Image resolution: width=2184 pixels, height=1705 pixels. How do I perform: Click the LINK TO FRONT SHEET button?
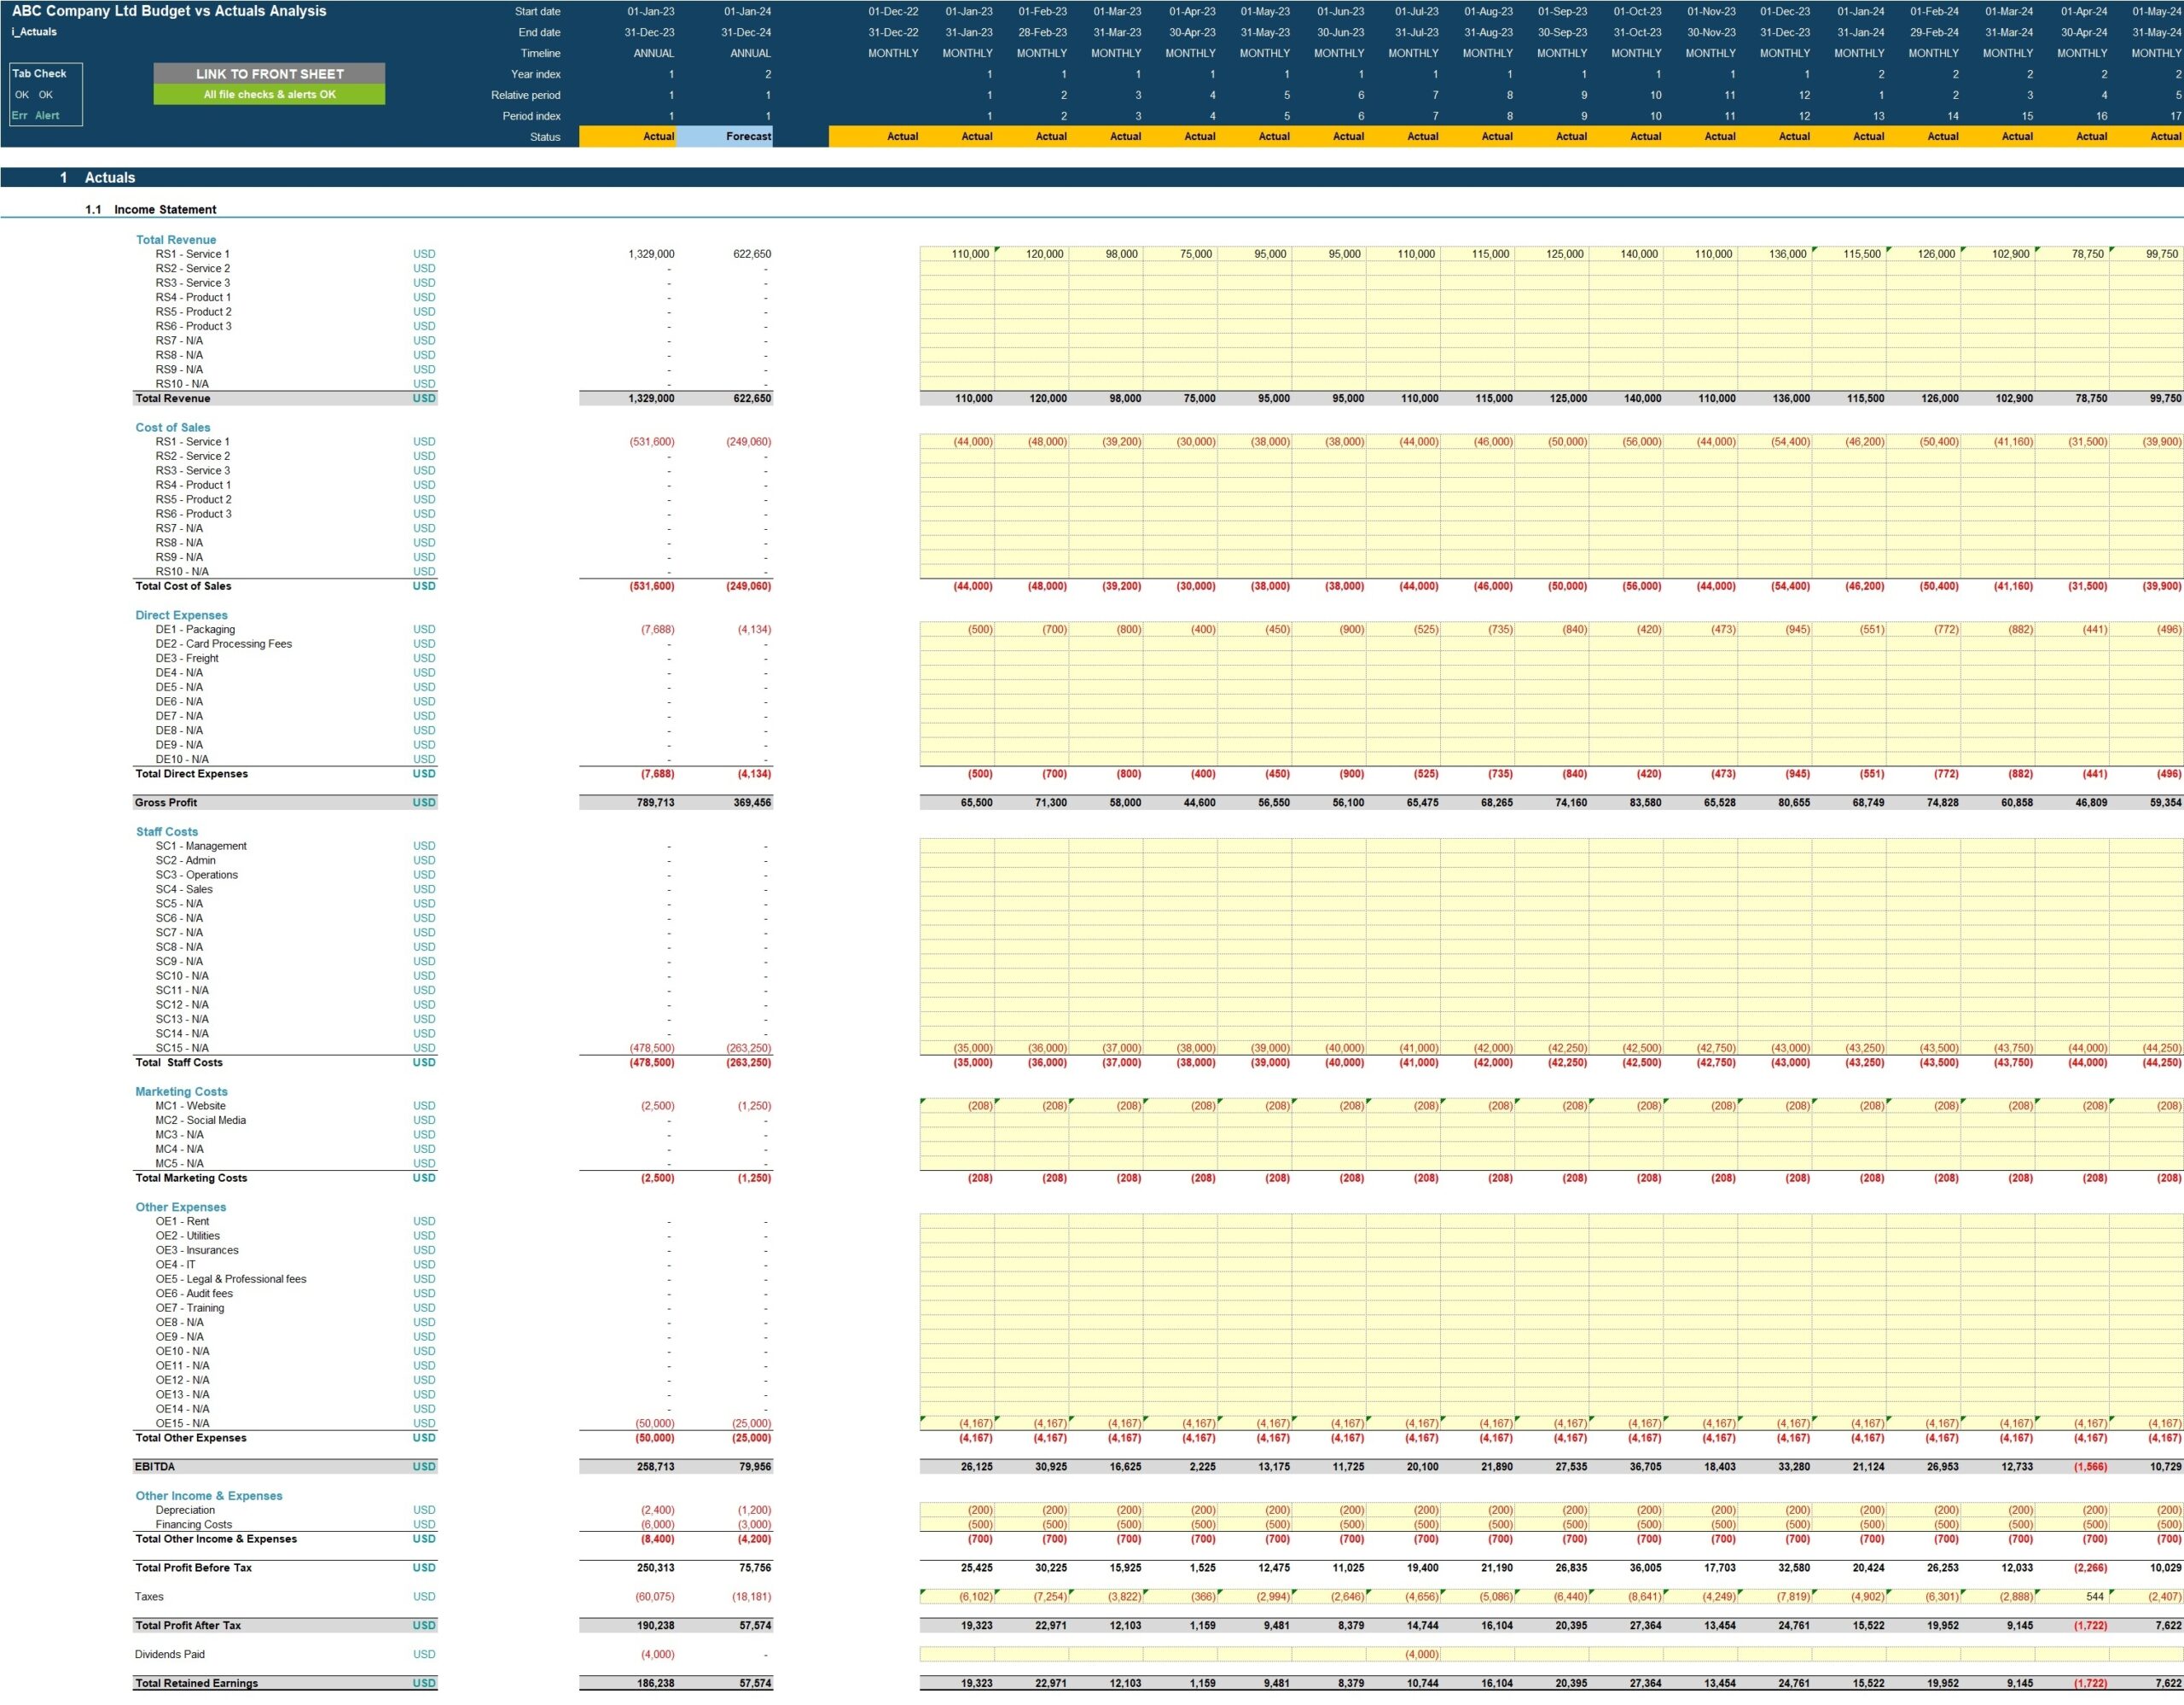tap(269, 74)
